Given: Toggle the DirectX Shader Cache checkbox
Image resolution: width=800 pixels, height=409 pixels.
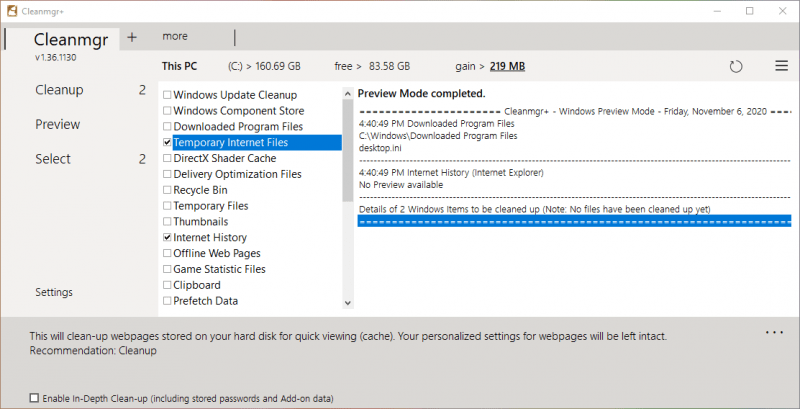Looking at the screenshot, I should [167, 158].
